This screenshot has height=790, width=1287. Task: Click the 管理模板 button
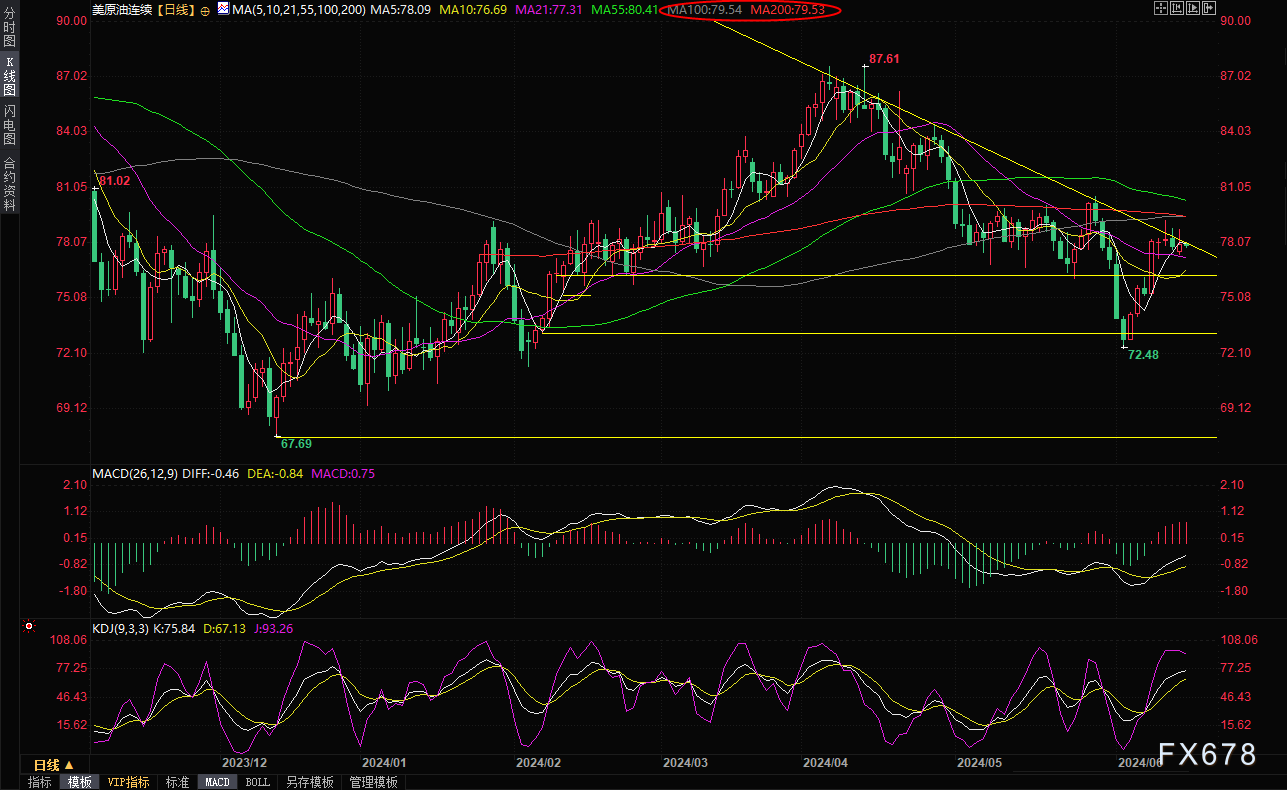tap(373, 782)
